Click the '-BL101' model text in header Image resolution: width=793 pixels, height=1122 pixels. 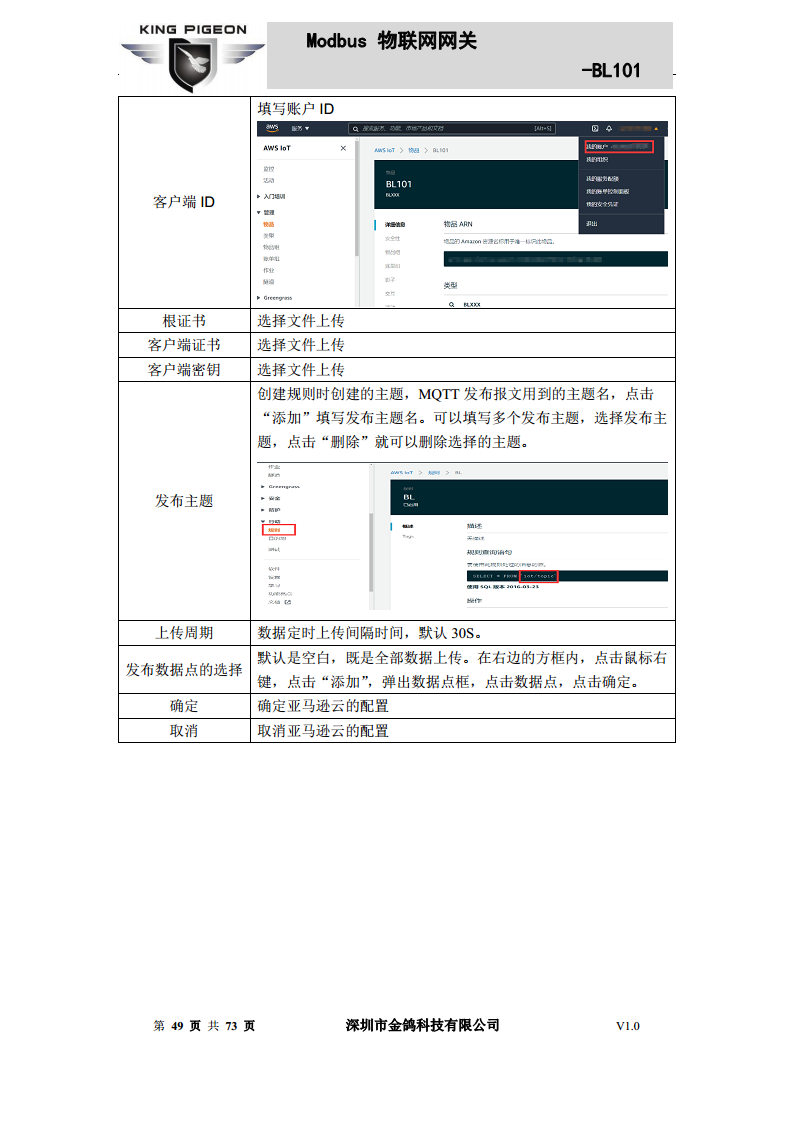pos(611,70)
